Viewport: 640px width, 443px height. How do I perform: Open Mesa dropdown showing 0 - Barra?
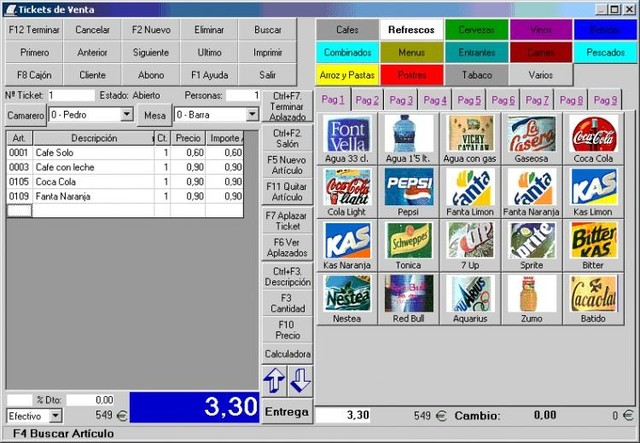[253, 115]
